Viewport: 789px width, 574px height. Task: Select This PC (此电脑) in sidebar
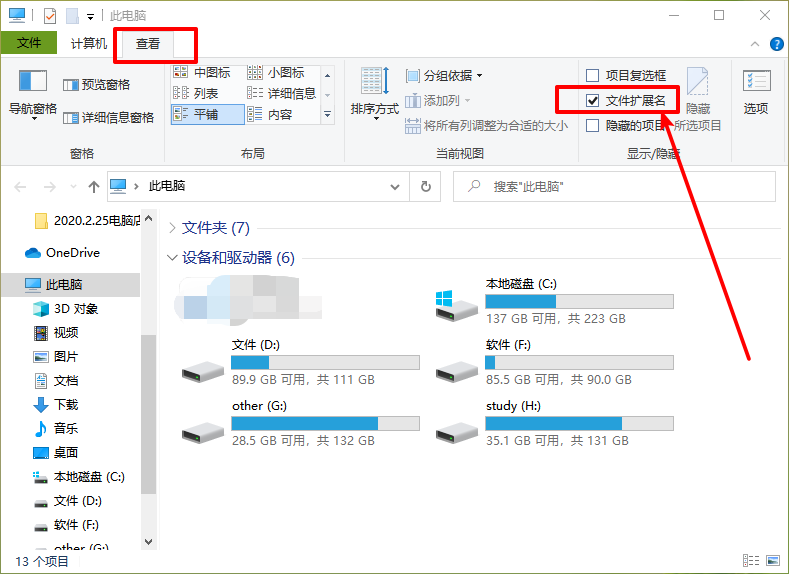[x=70, y=285]
